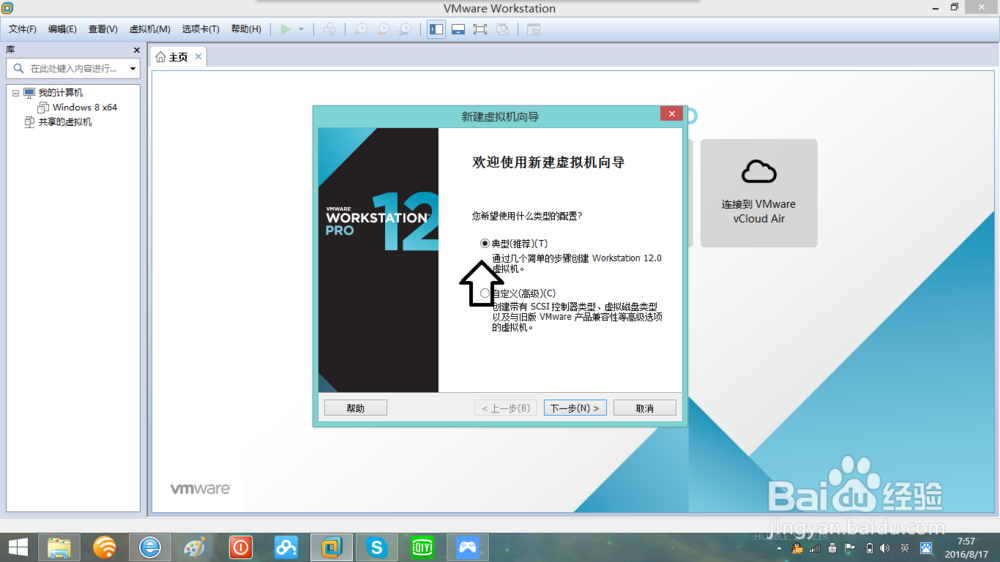Toggle the library sidebar view icon
This screenshot has height=562, width=1000.
tap(436, 29)
